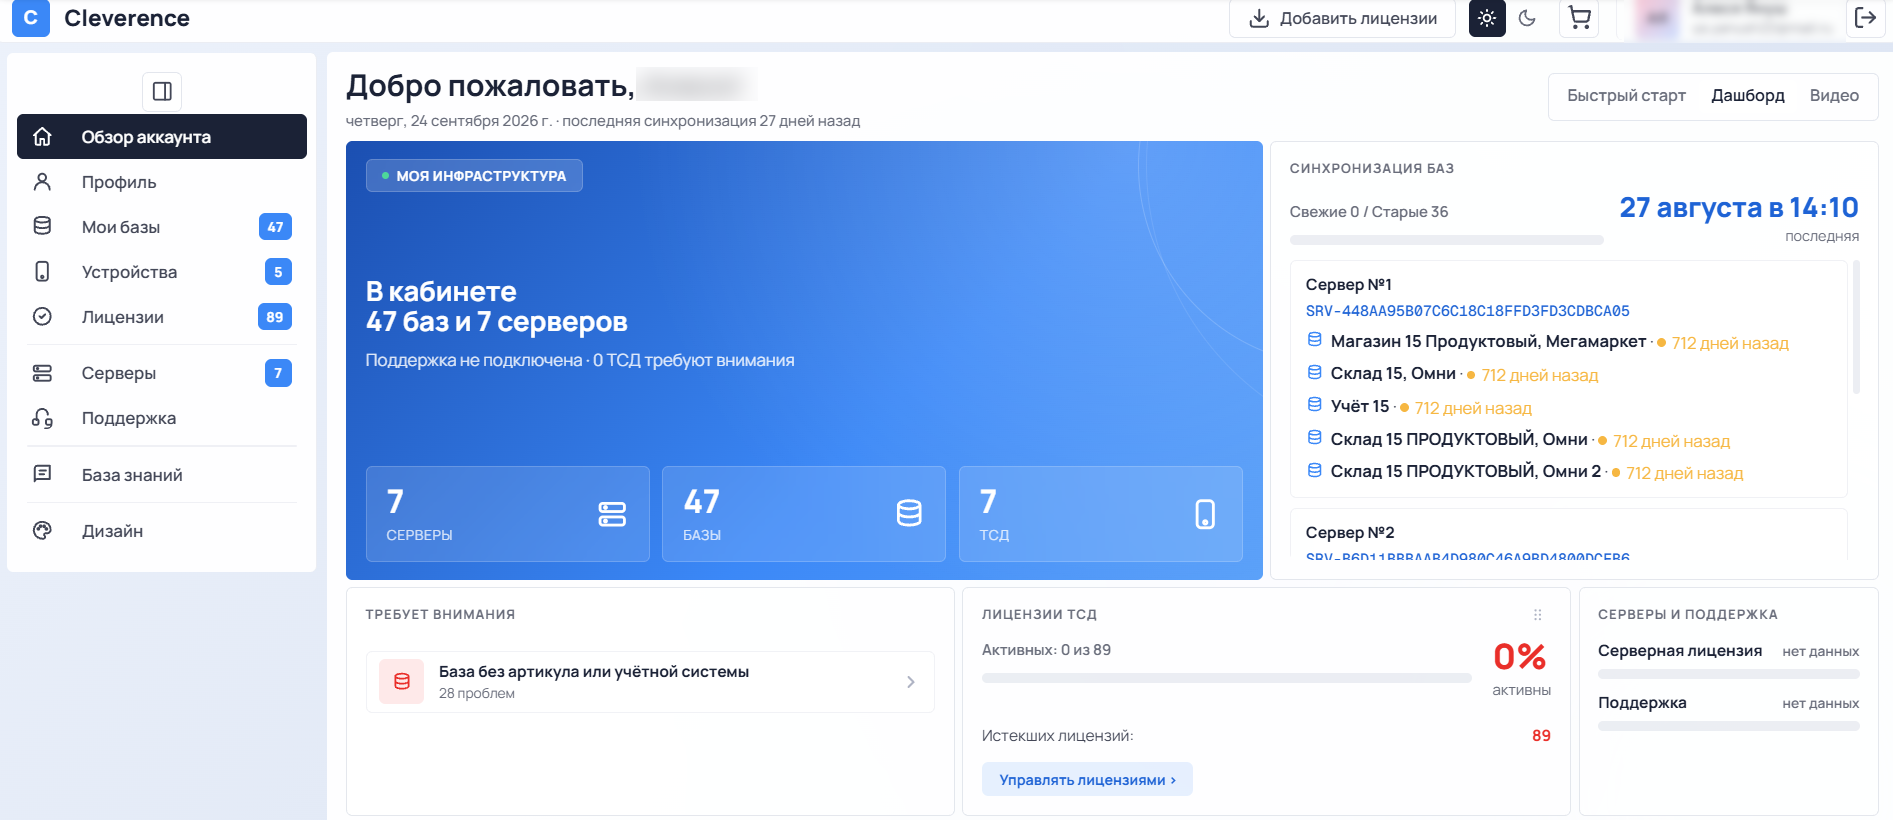1893x820 pixels.
Task: Click the Активных licenses progress bar
Action: [1226, 678]
